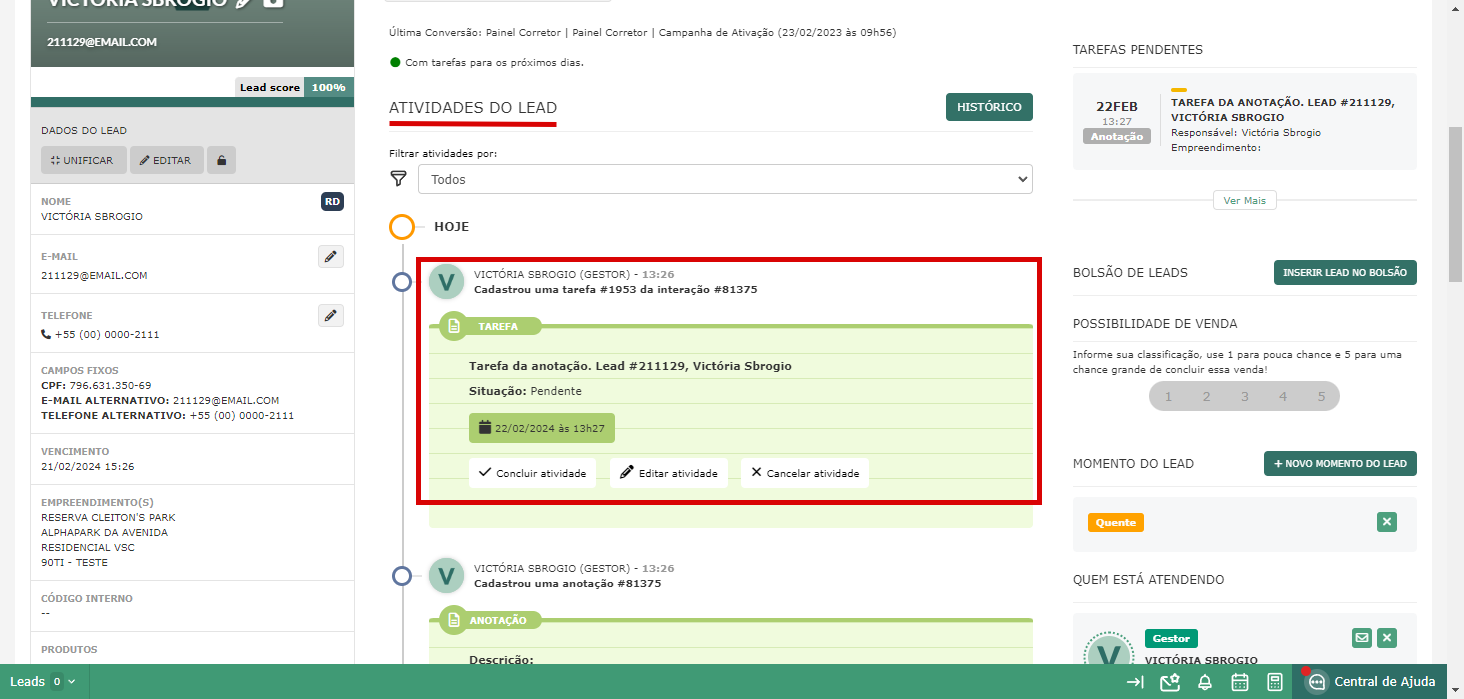Open the starred mail icon in bottom bar

click(x=1170, y=682)
